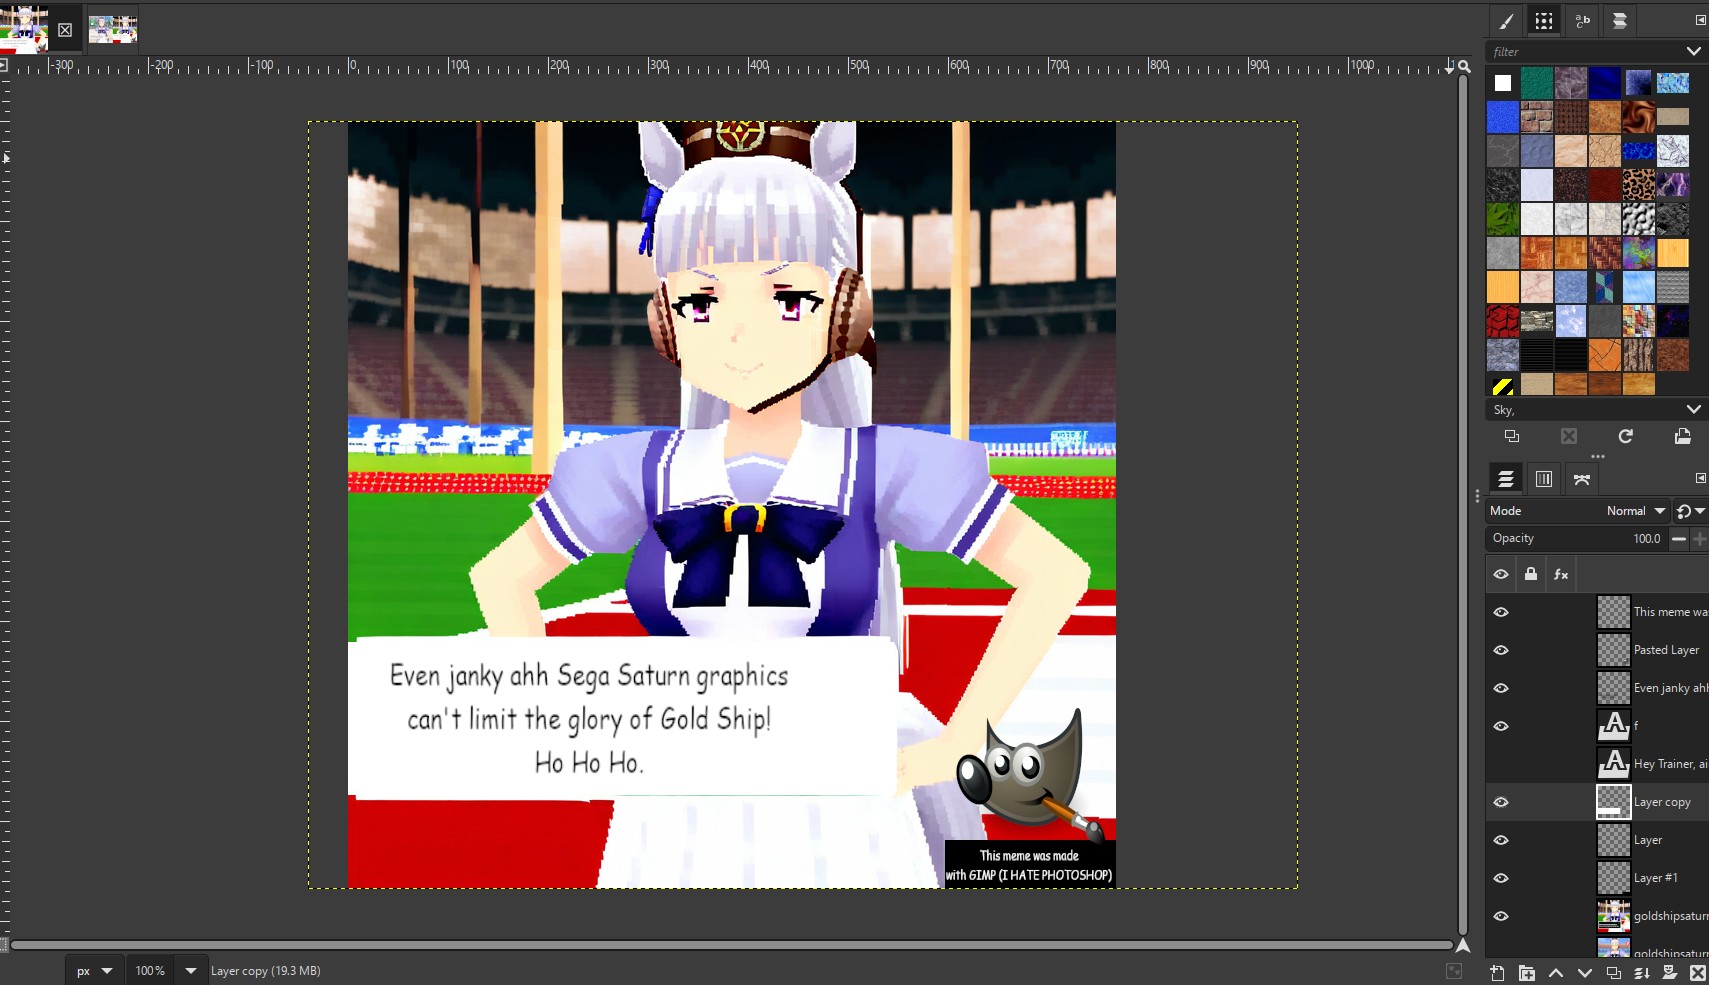Image resolution: width=1709 pixels, height=985 pixels.
Task: Select the 'Hey Trainer, ai' text layer
Action: click(1597, 764)
